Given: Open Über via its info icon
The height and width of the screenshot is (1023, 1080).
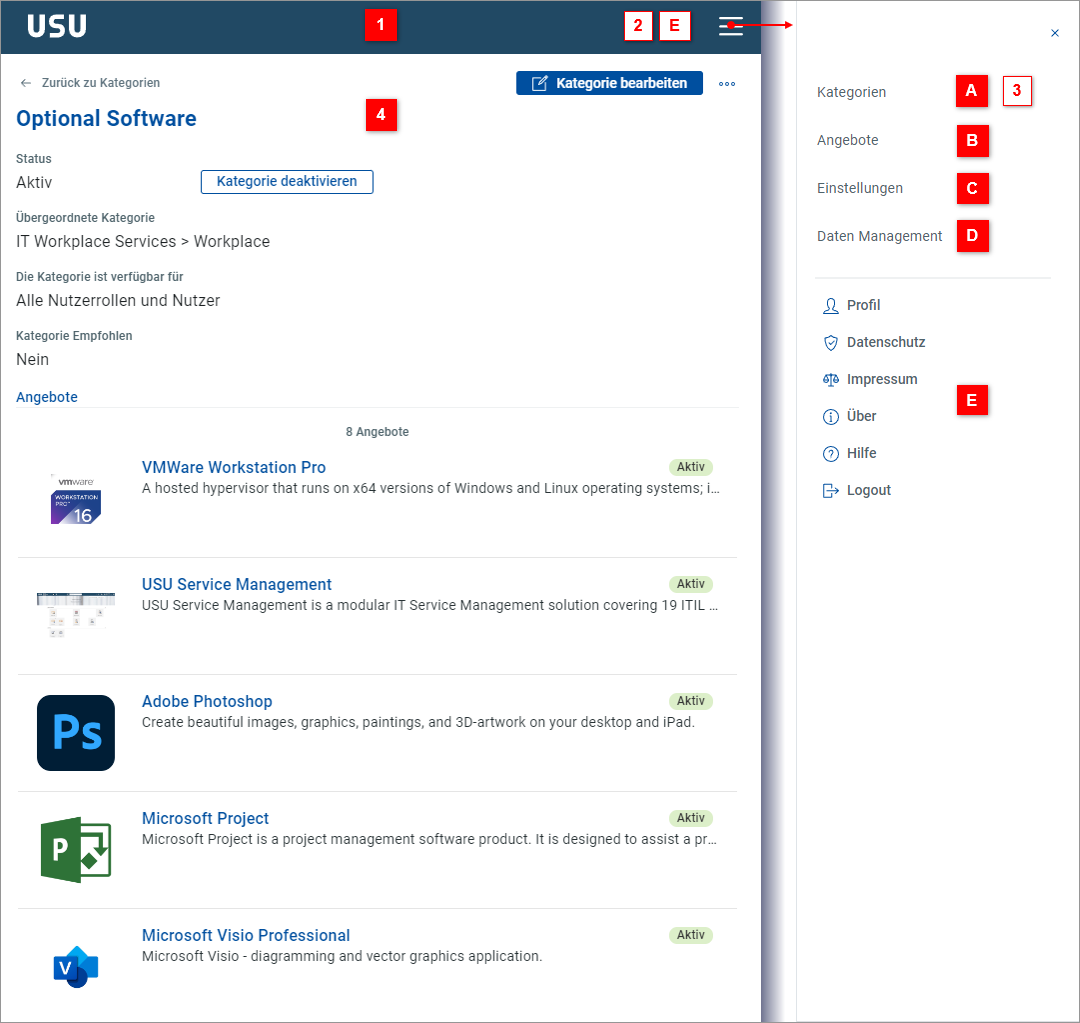Looking at the screenshot, I should point(831,416).
